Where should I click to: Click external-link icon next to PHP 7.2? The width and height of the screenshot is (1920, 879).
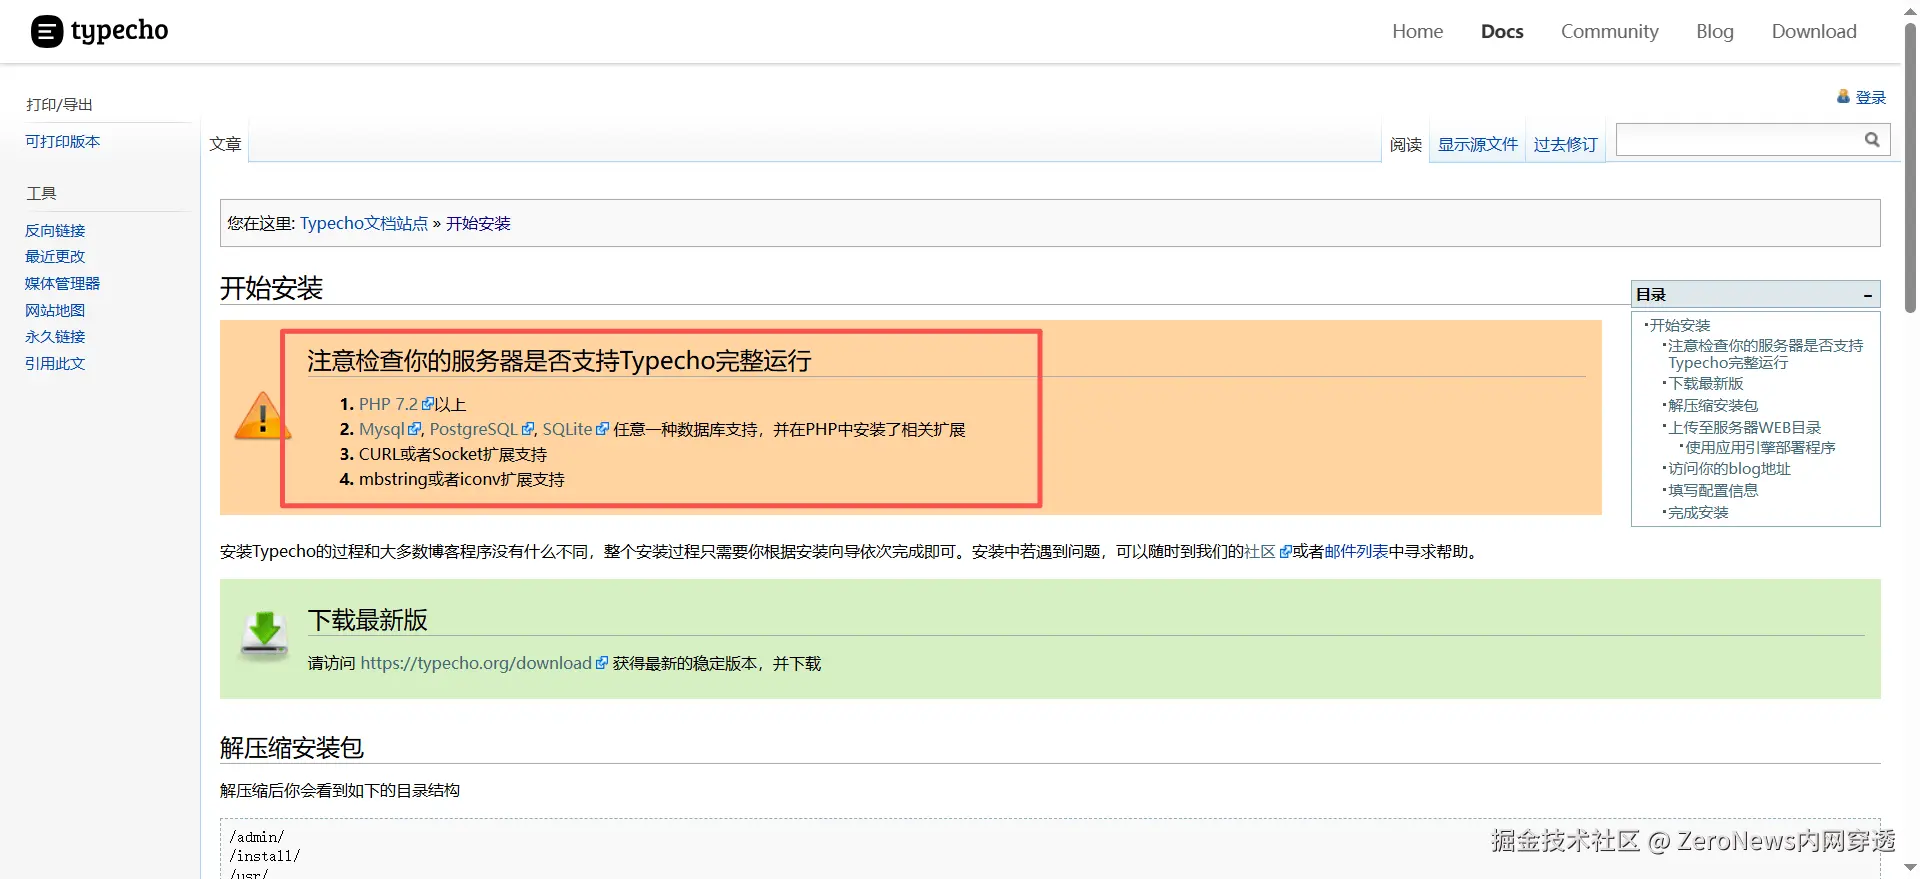(428, 404)
